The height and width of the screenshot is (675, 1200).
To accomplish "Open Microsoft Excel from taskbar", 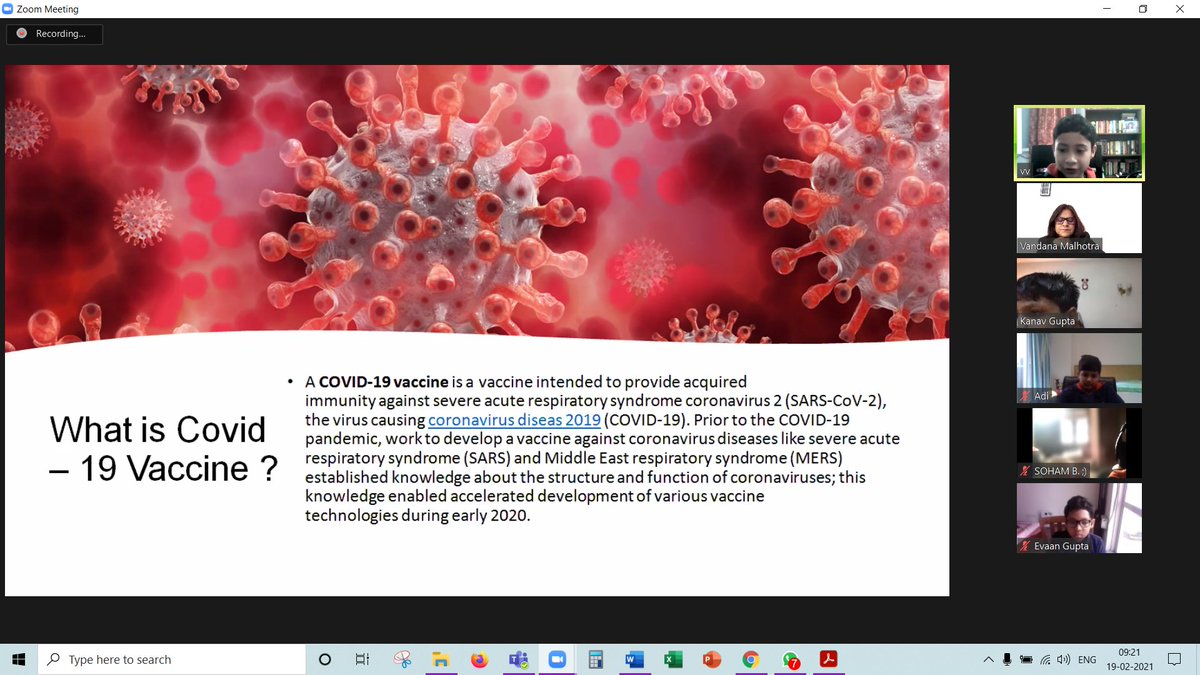I will (673, 659).
